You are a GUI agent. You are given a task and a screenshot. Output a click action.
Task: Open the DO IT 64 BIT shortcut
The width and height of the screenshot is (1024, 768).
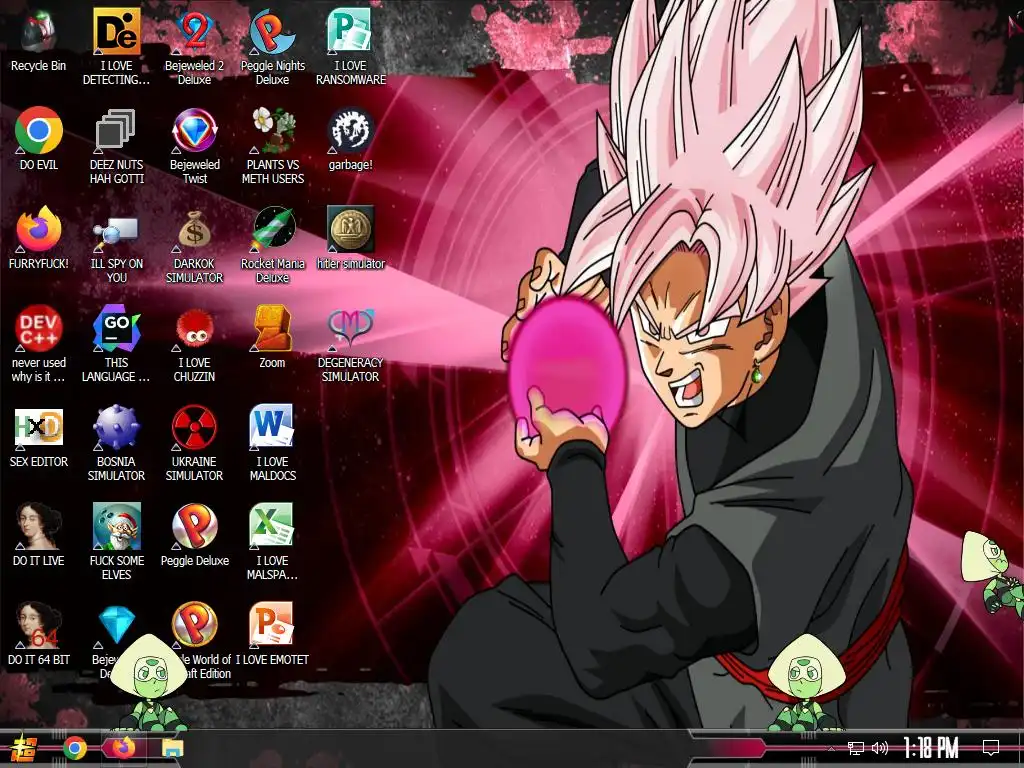tap(39, 635)
